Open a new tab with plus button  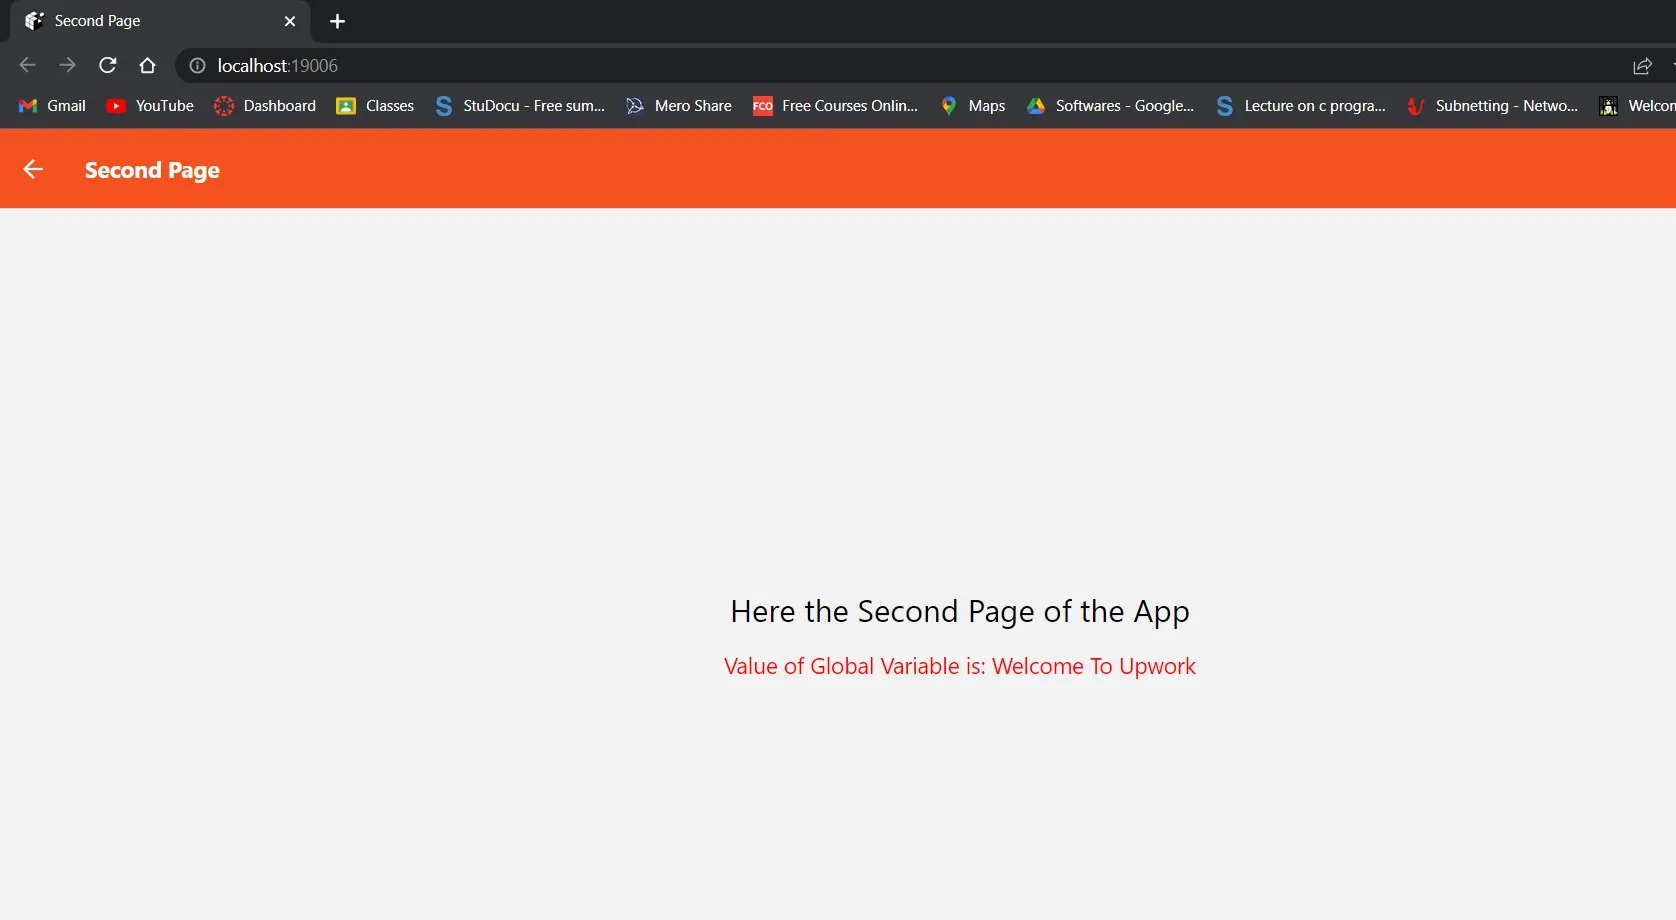click(x=337, y=21)
